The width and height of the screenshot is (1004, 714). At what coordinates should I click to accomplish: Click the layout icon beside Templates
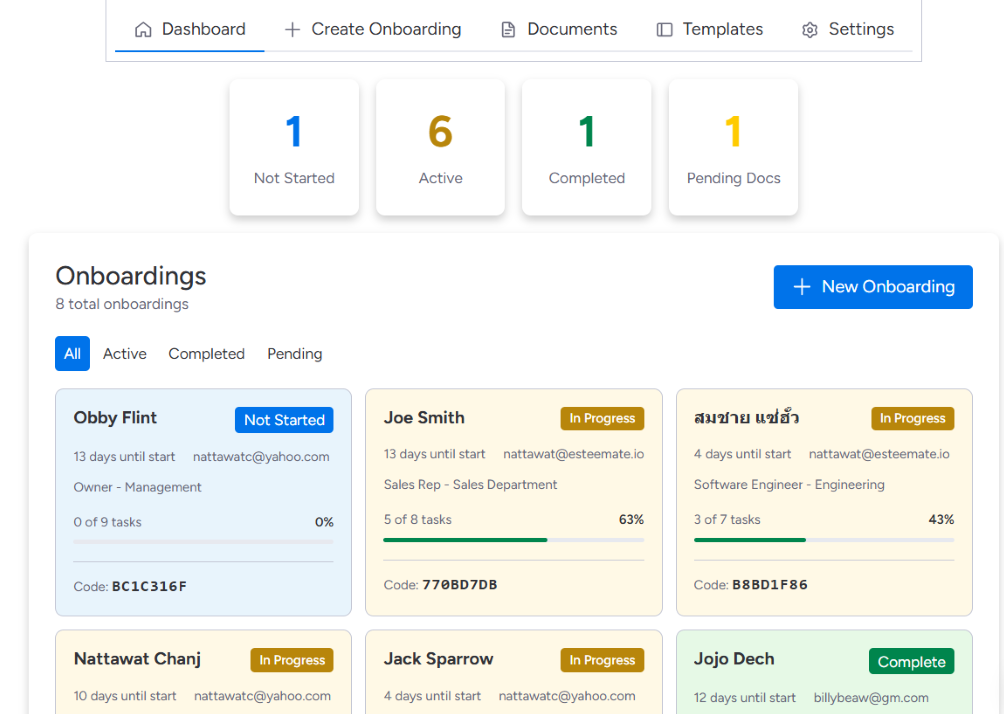click(664, 30)
